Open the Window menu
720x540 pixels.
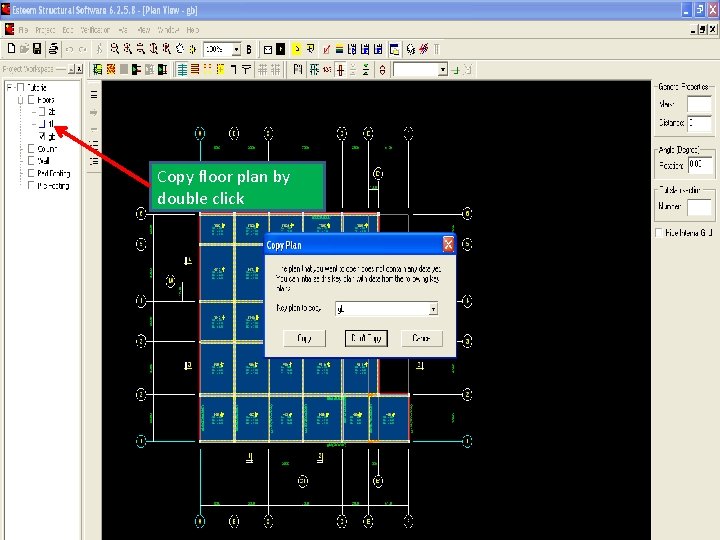tap(168, 30)
